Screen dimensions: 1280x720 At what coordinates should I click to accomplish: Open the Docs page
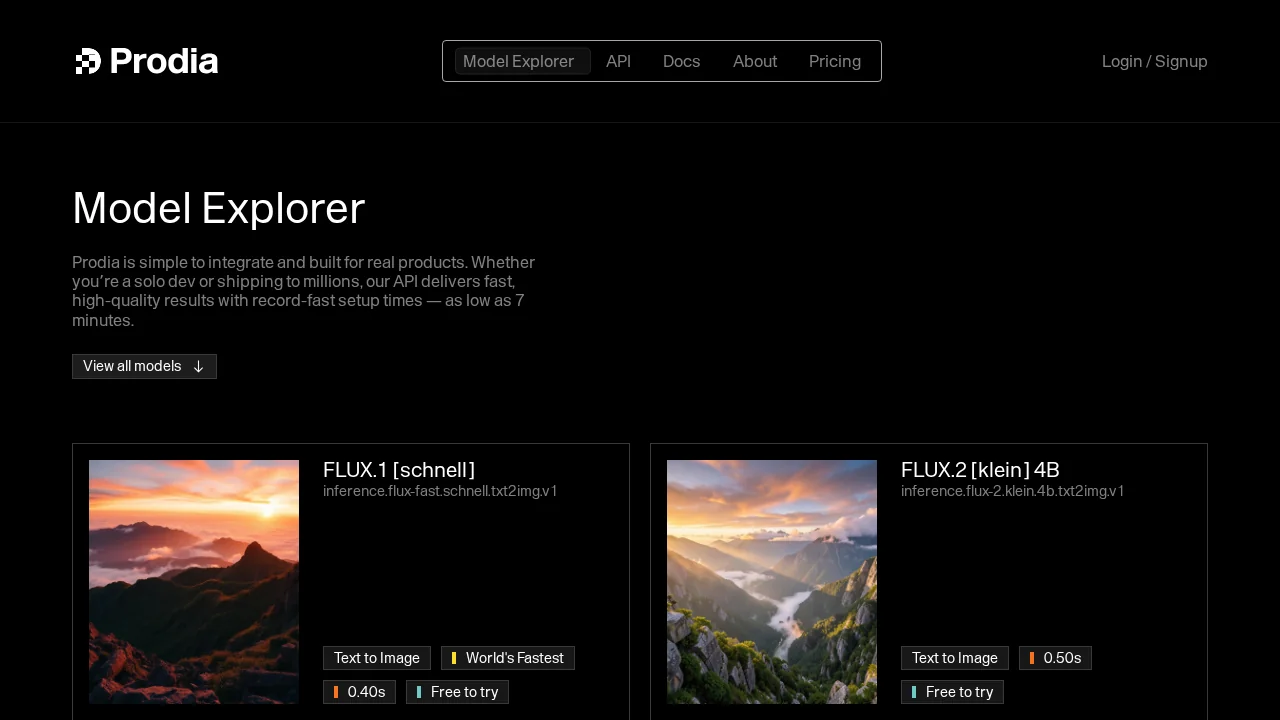[682, 61]
